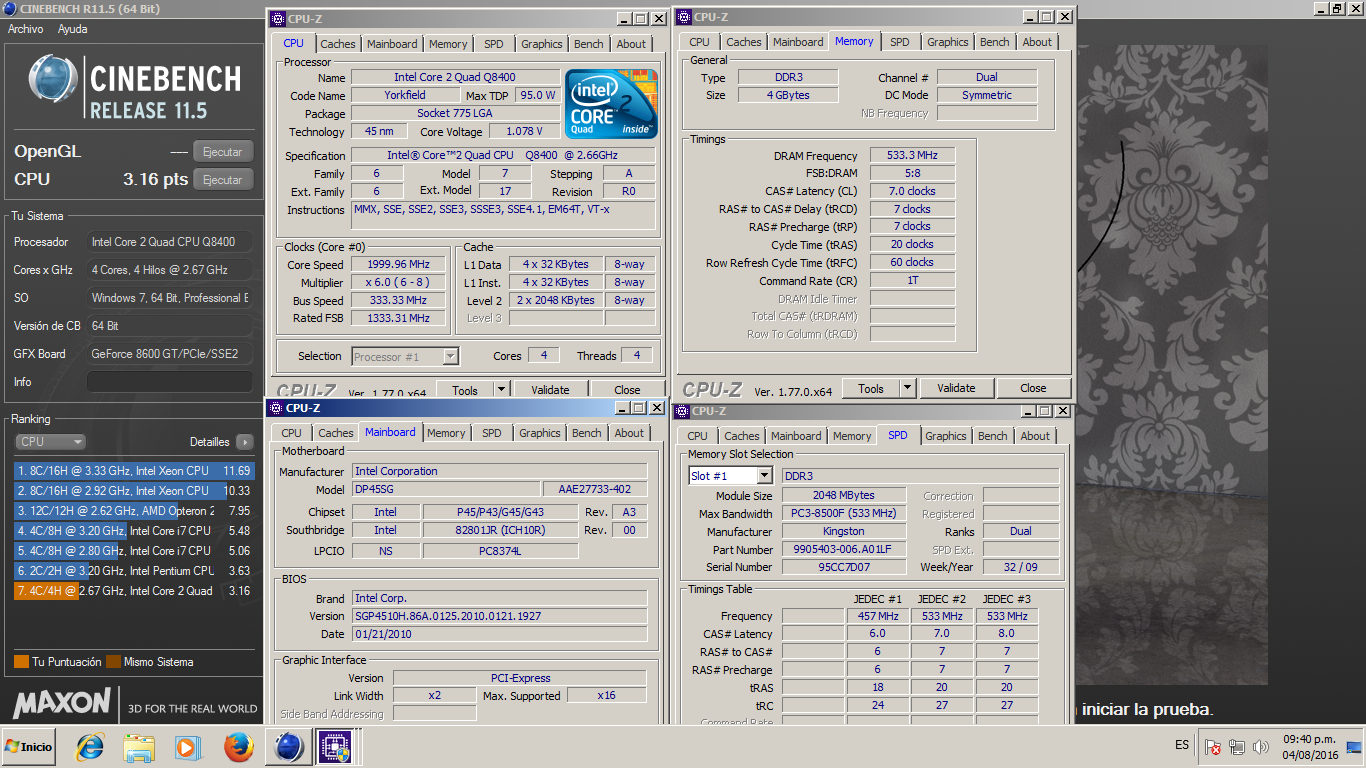The height and width of the screenshot is (768, 1366).
Task: Launch Windows Media Player from the taskbar
Action: pos(187,746)
